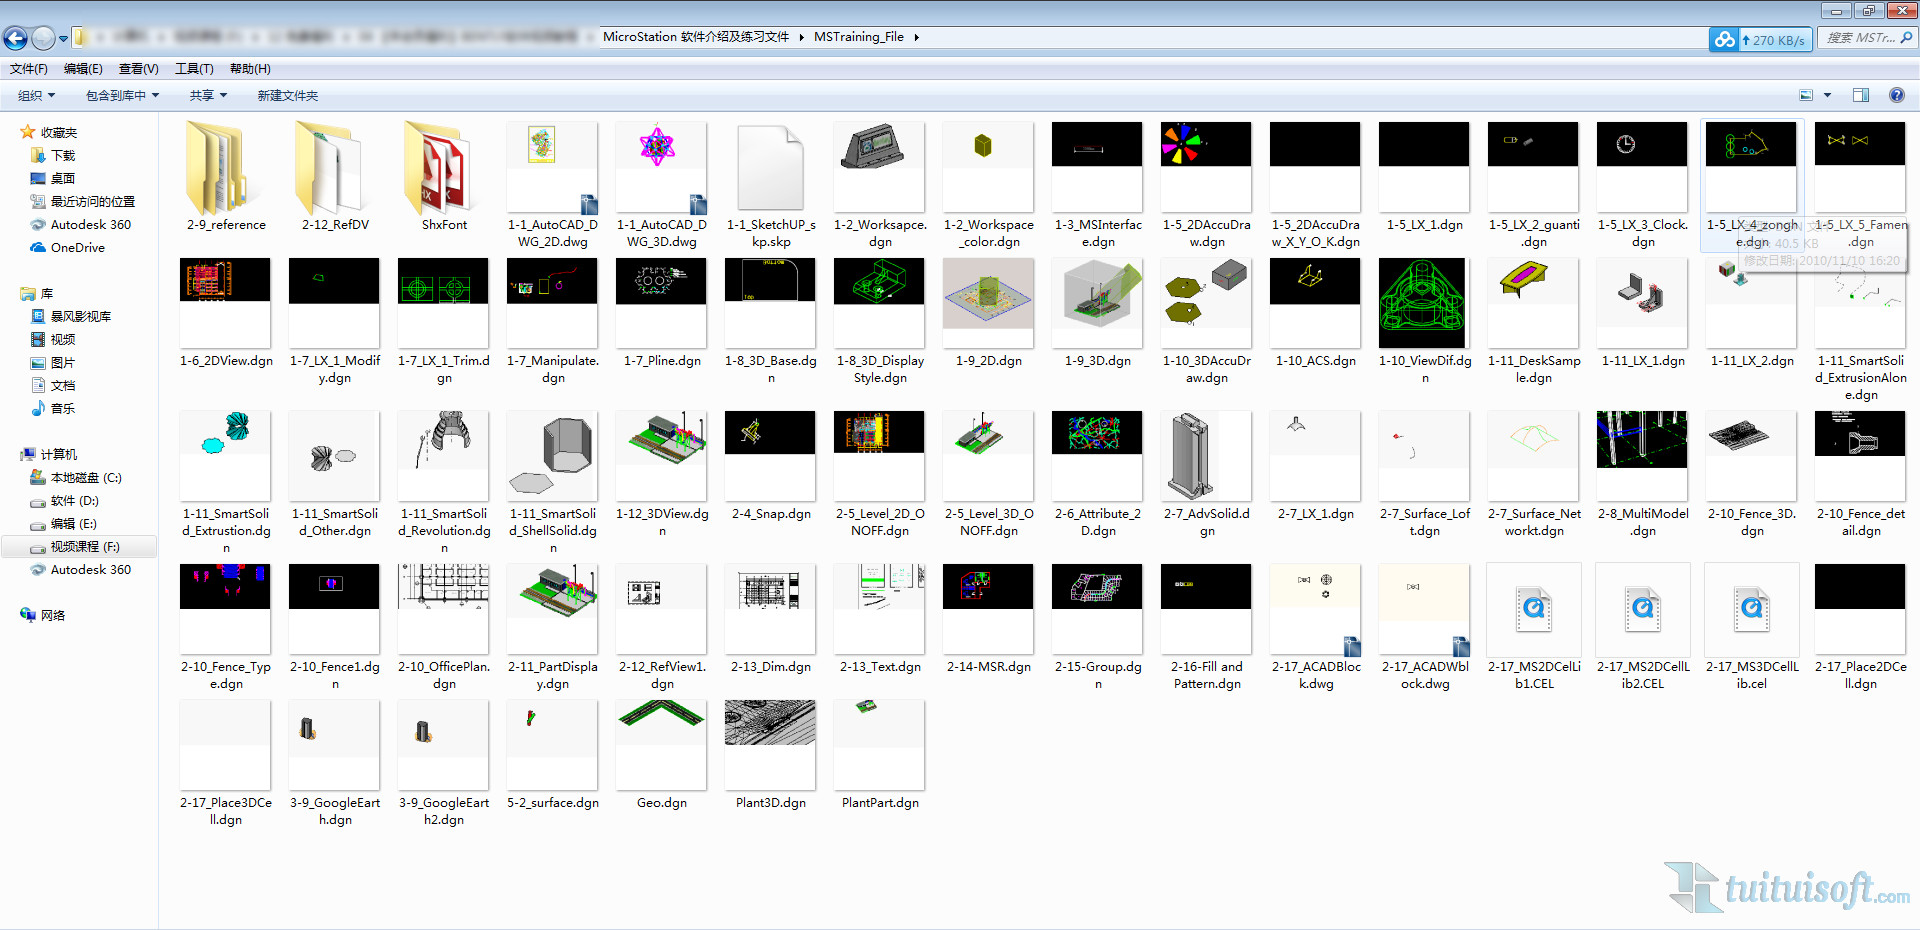Open the 工具(T) menu
Screen dimensions: 1920x930
pyautogui.click(x=194, y=69)
